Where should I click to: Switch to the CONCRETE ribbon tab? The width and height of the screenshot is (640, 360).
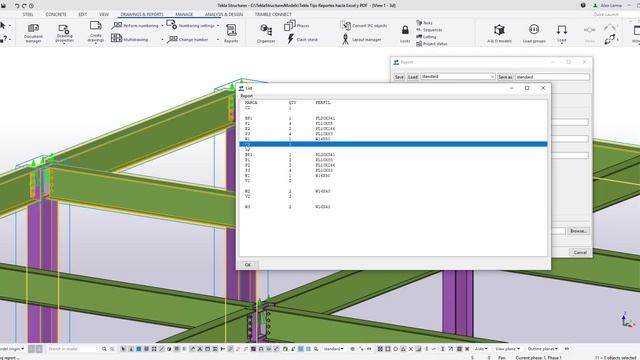point(56,14)
